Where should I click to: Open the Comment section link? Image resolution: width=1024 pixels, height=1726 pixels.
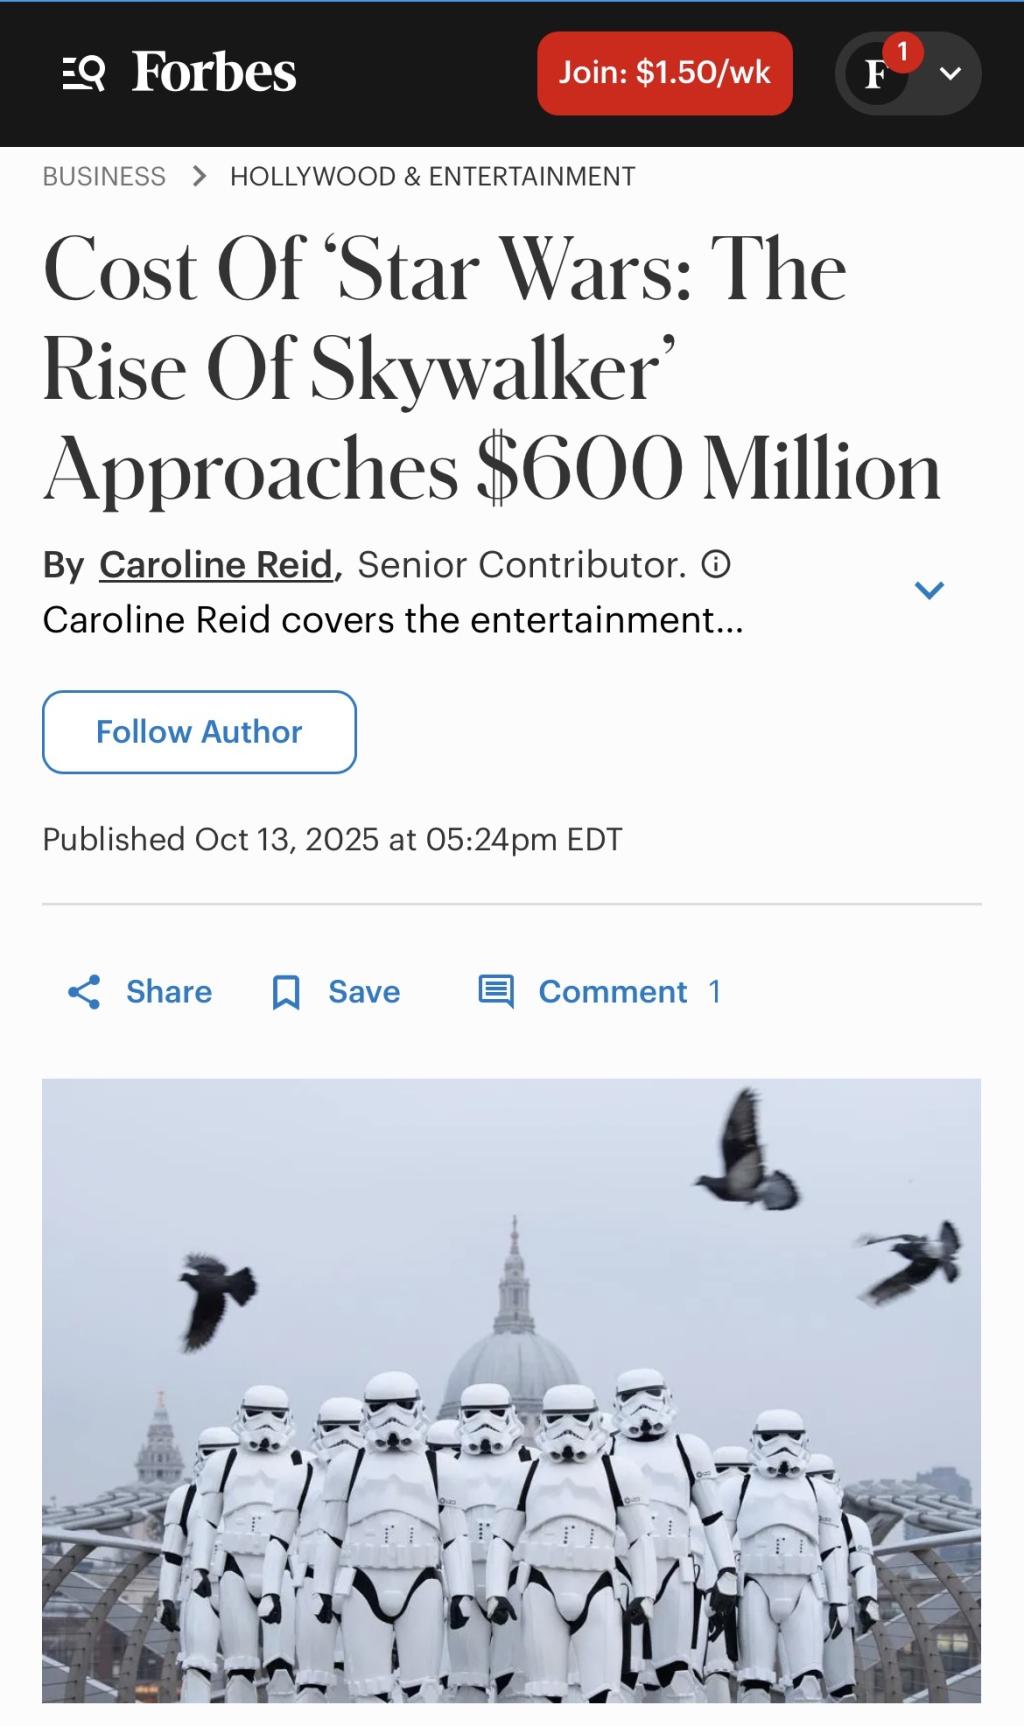pyautogui.click(x=613, y=992)
